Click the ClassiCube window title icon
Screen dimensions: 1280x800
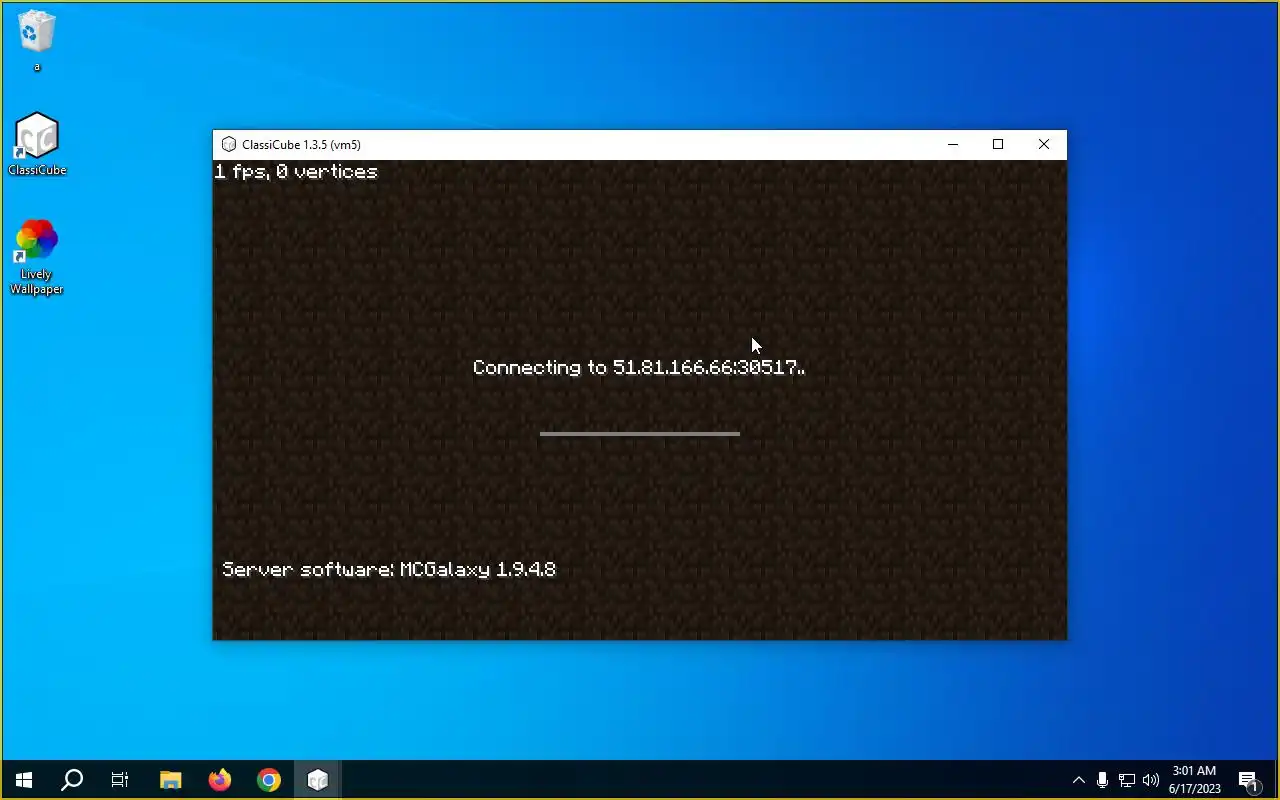pos(228,145)
